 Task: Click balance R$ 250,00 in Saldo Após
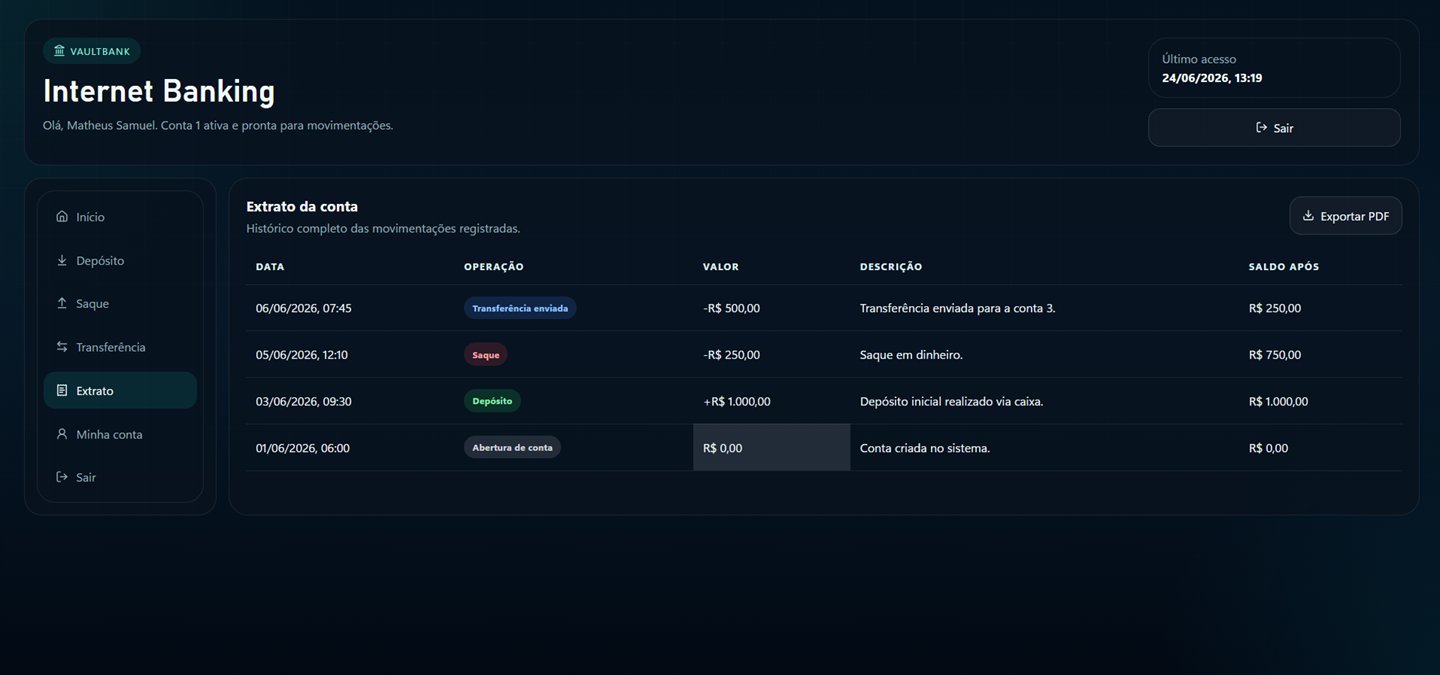(x=1275, y=308)
